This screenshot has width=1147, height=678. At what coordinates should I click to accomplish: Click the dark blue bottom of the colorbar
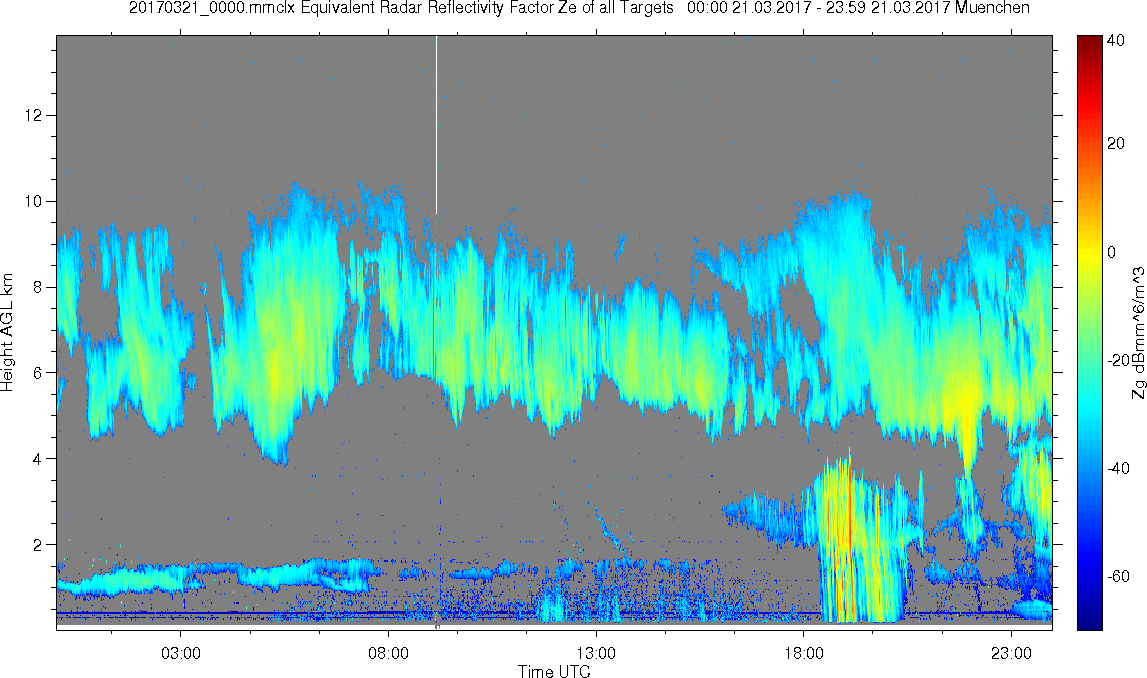point(1089,618)
